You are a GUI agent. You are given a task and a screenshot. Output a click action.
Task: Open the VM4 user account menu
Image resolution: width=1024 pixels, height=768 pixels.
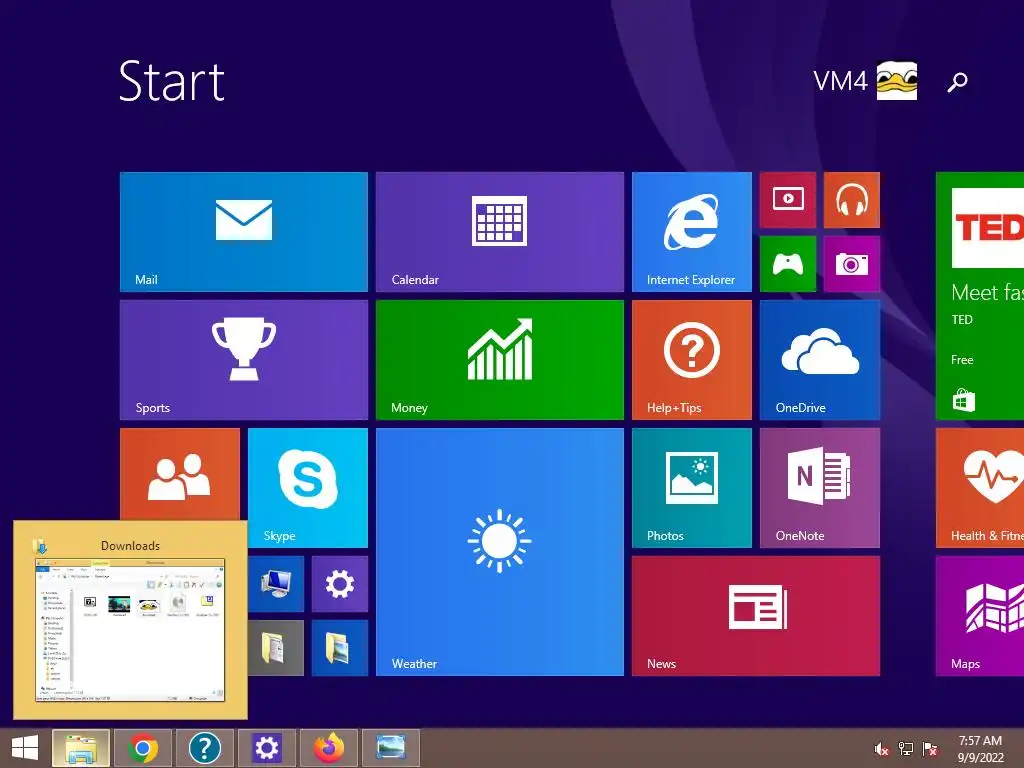tap(865, 81)
